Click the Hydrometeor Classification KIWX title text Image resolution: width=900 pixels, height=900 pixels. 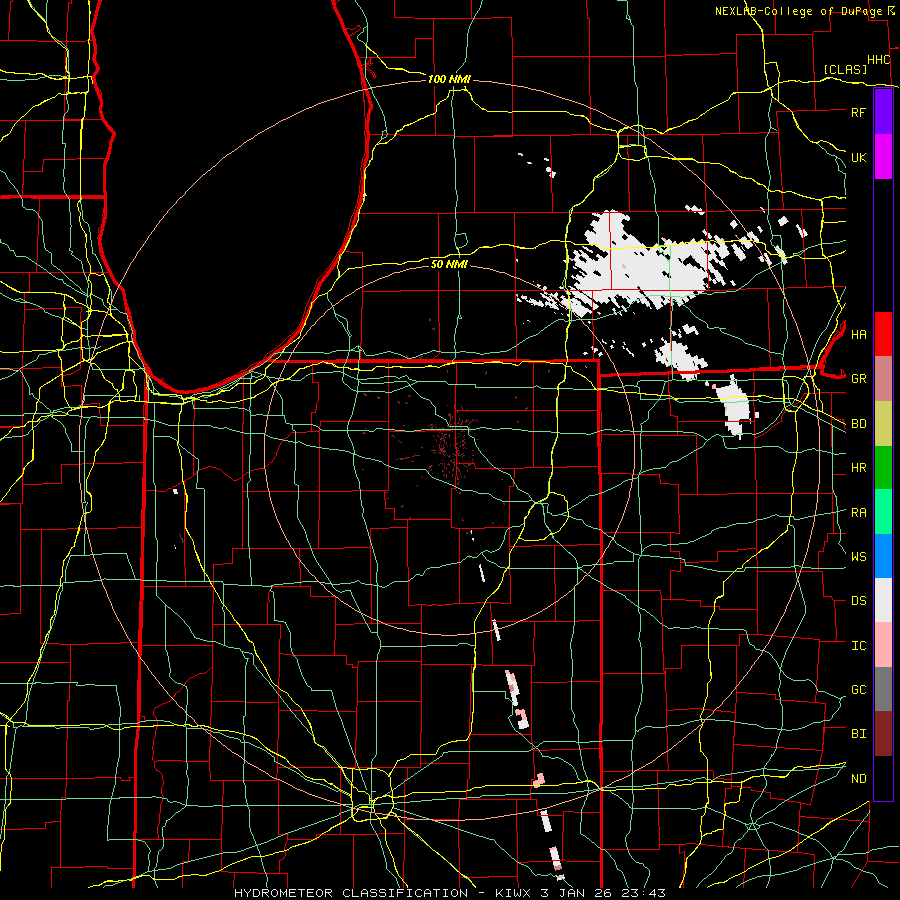tap(449, 893)
